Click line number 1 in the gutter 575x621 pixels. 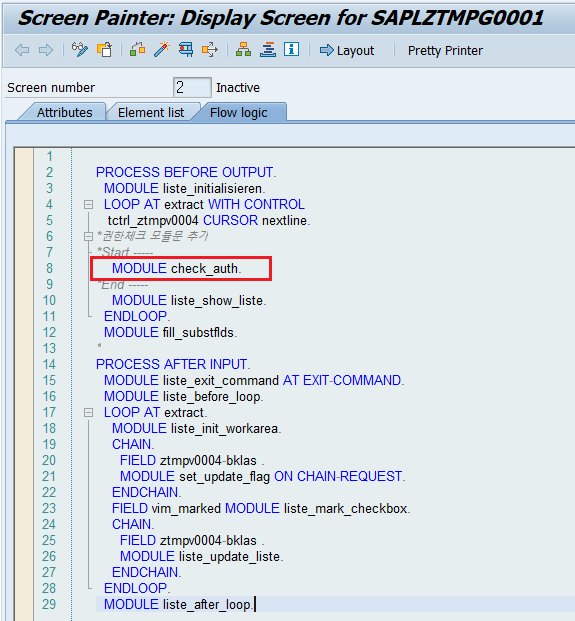(50, 156)
